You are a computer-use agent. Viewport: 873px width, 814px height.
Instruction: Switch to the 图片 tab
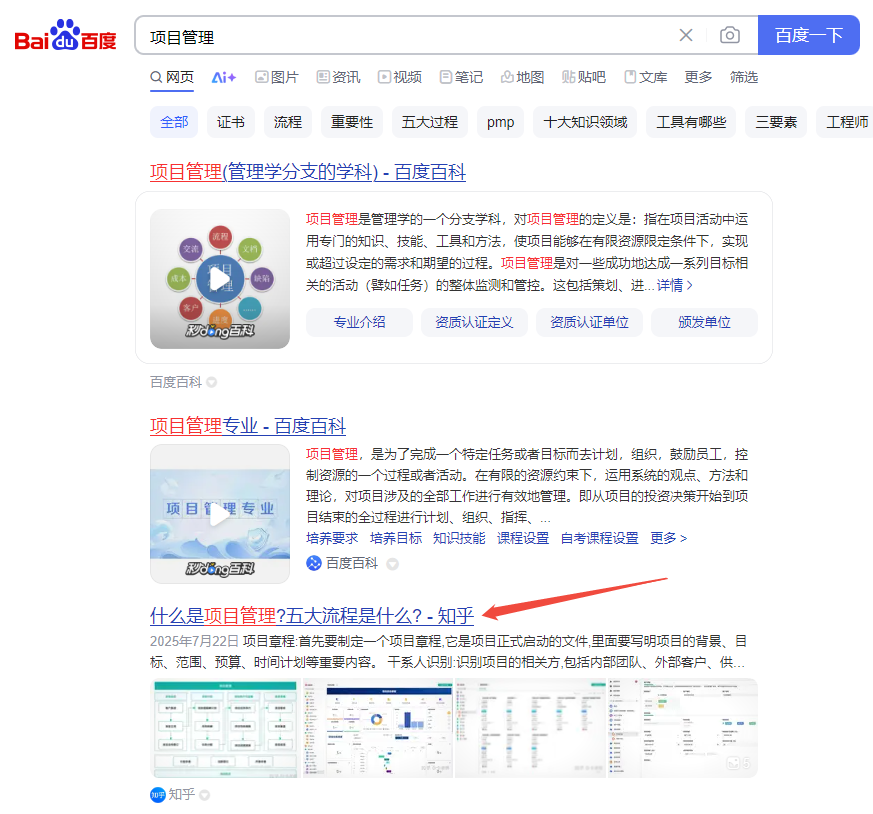point(277,77)
